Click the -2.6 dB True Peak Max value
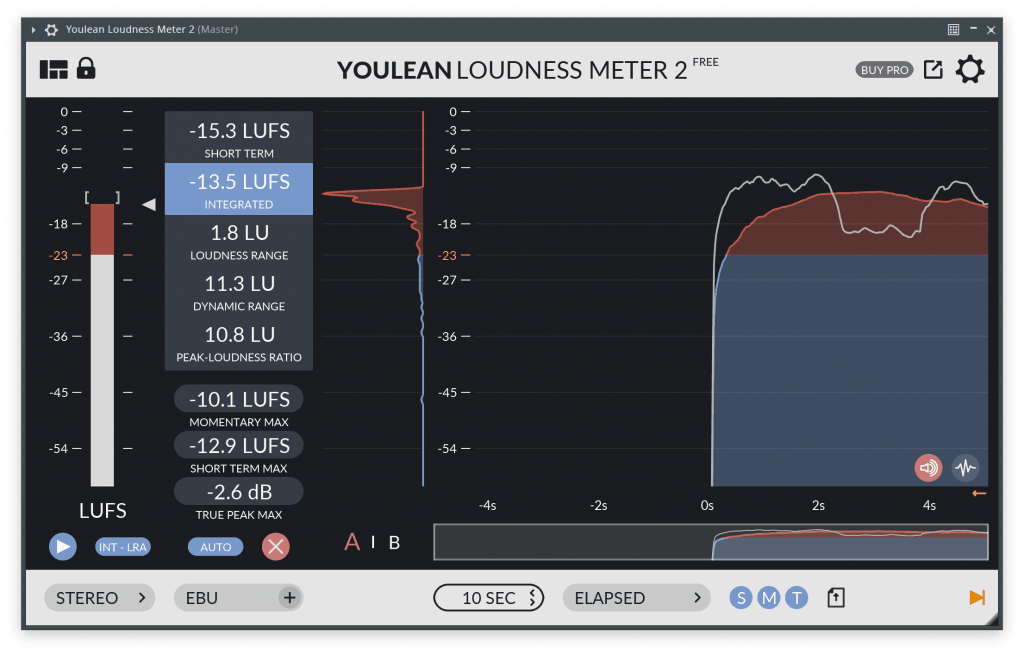 pyautogui.click(x=239, y=492)
